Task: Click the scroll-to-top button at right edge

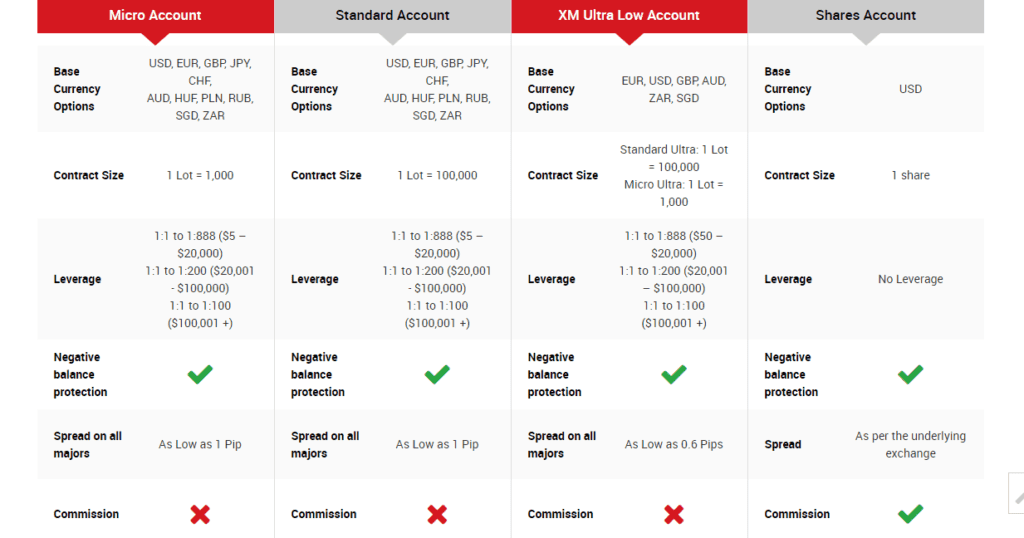Action: [1017, 494]
